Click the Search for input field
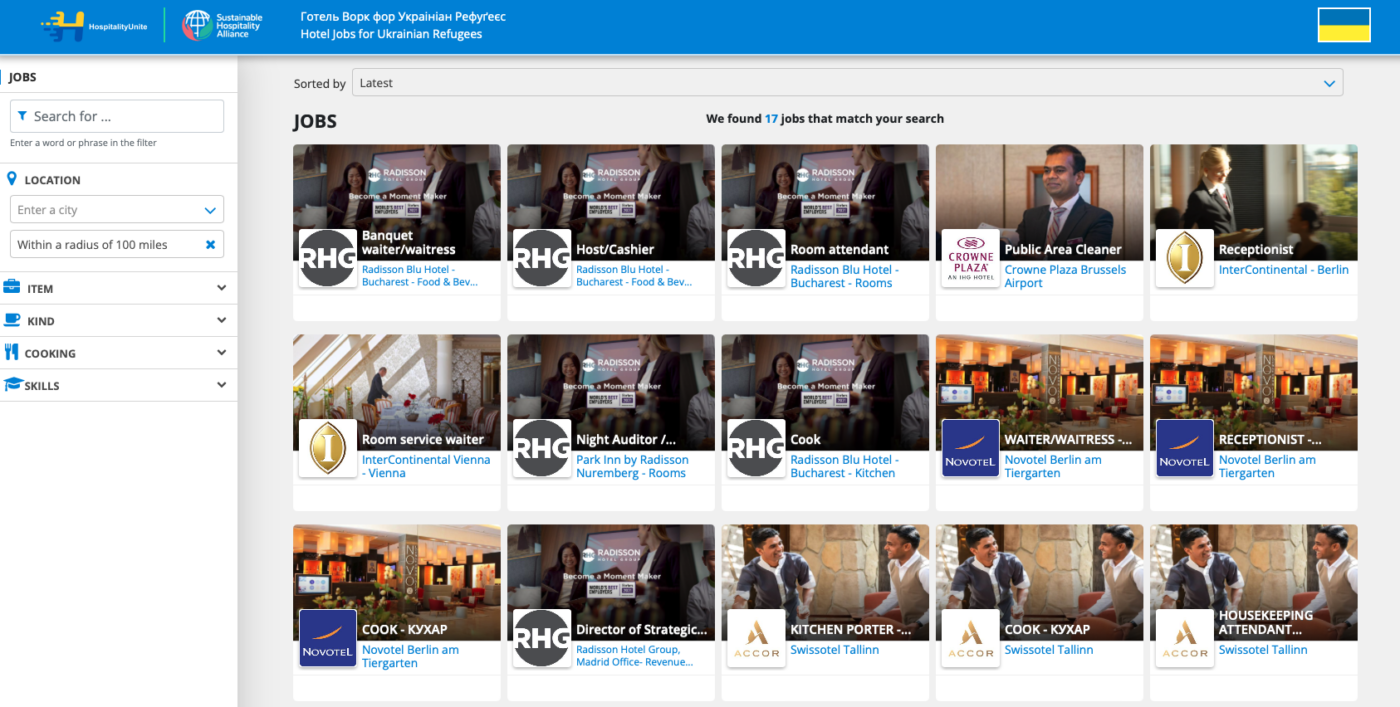The image size is (1400, 707). click(x=117, y=116)
